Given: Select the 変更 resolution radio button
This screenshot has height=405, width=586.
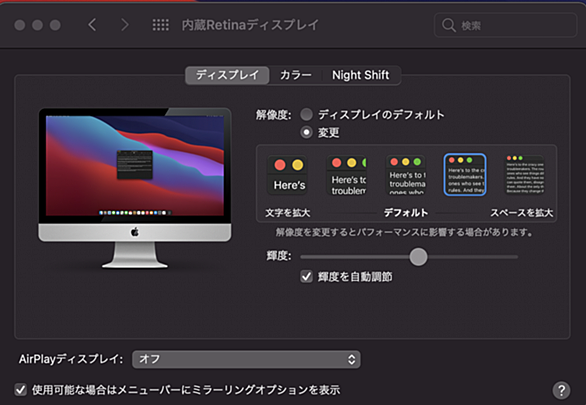Looking at the screenshot, I should [x=306, y=132].
